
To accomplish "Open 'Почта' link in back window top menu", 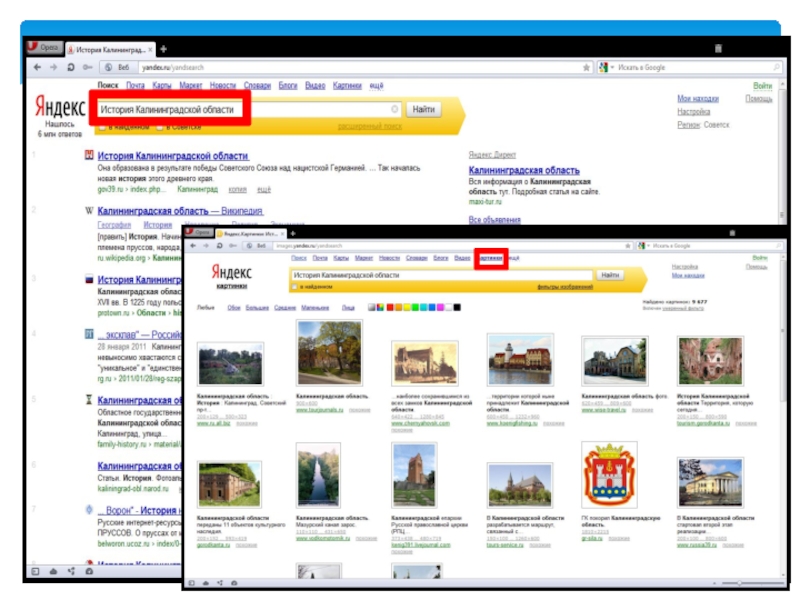I will tap(135, 86).
